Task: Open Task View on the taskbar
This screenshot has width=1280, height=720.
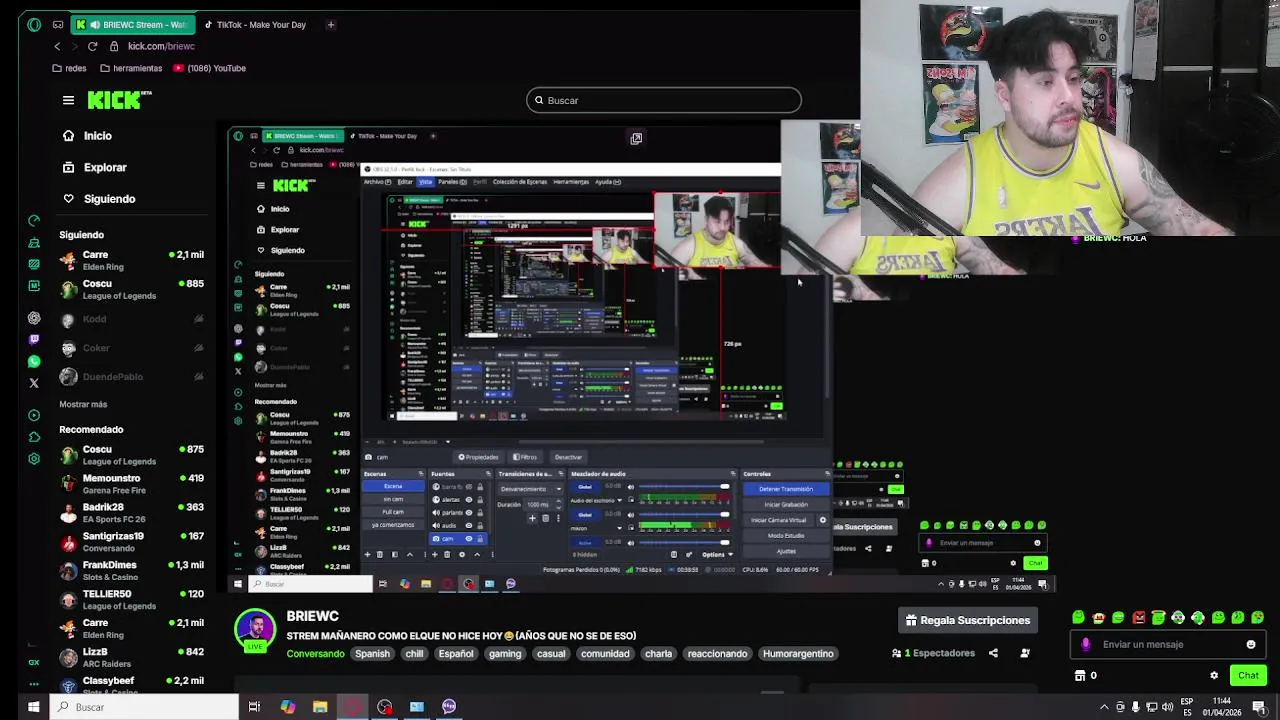Action: pos(254,707)
